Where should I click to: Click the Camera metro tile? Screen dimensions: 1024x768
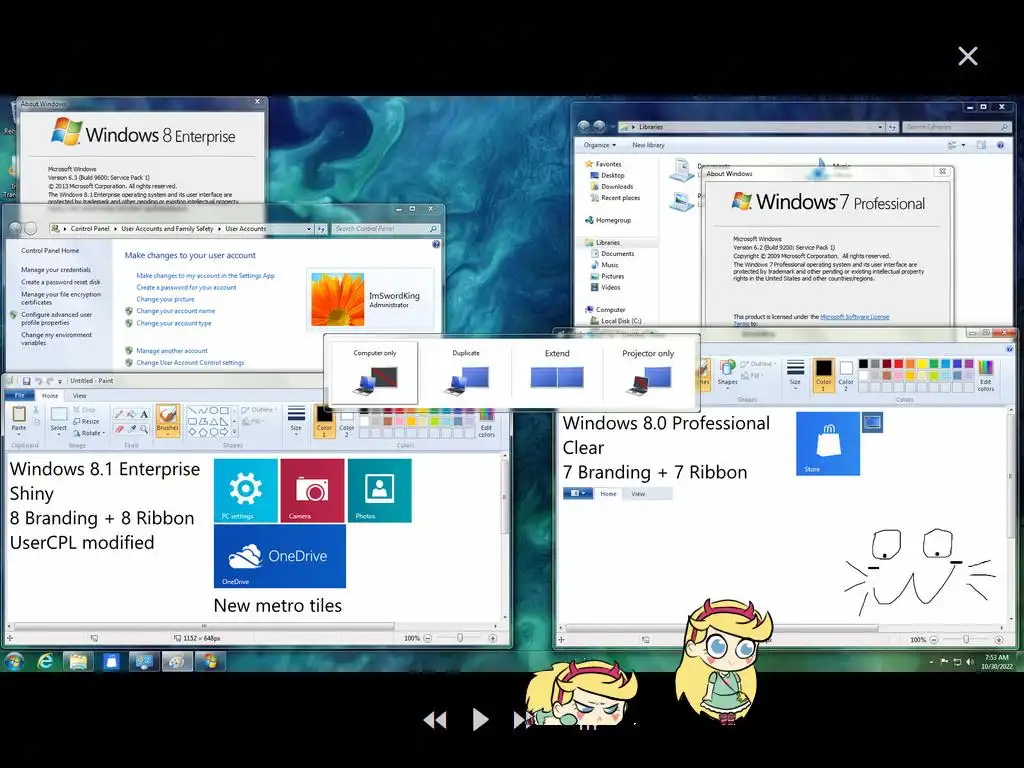312,490
